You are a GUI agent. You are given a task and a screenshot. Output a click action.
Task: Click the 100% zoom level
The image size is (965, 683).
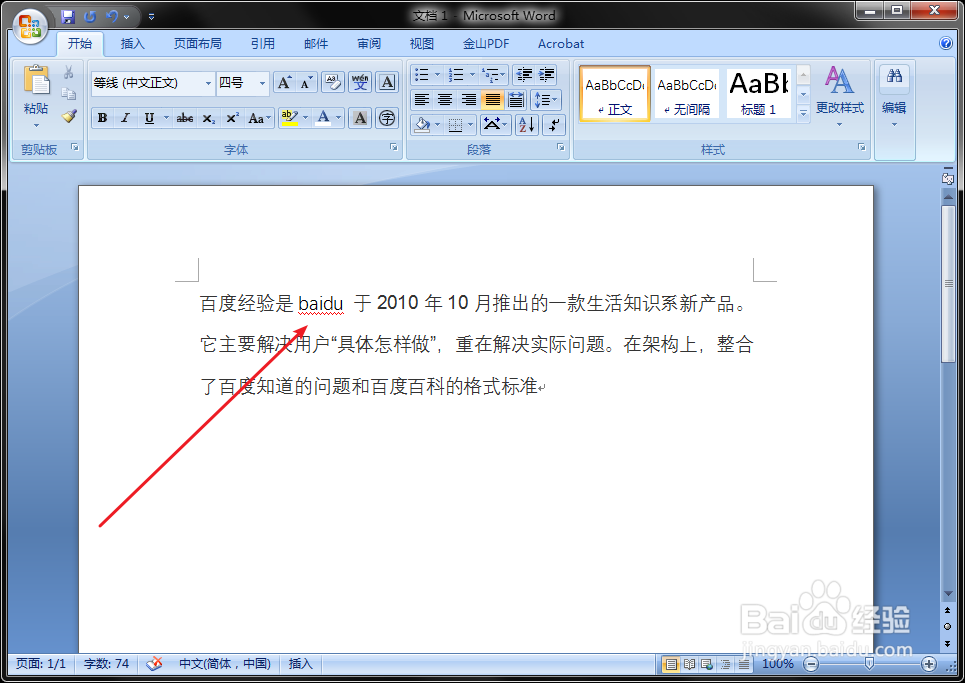click(778, 663)
